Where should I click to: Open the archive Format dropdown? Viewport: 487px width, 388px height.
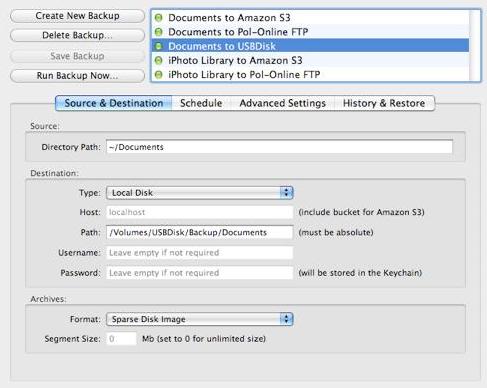199,319
